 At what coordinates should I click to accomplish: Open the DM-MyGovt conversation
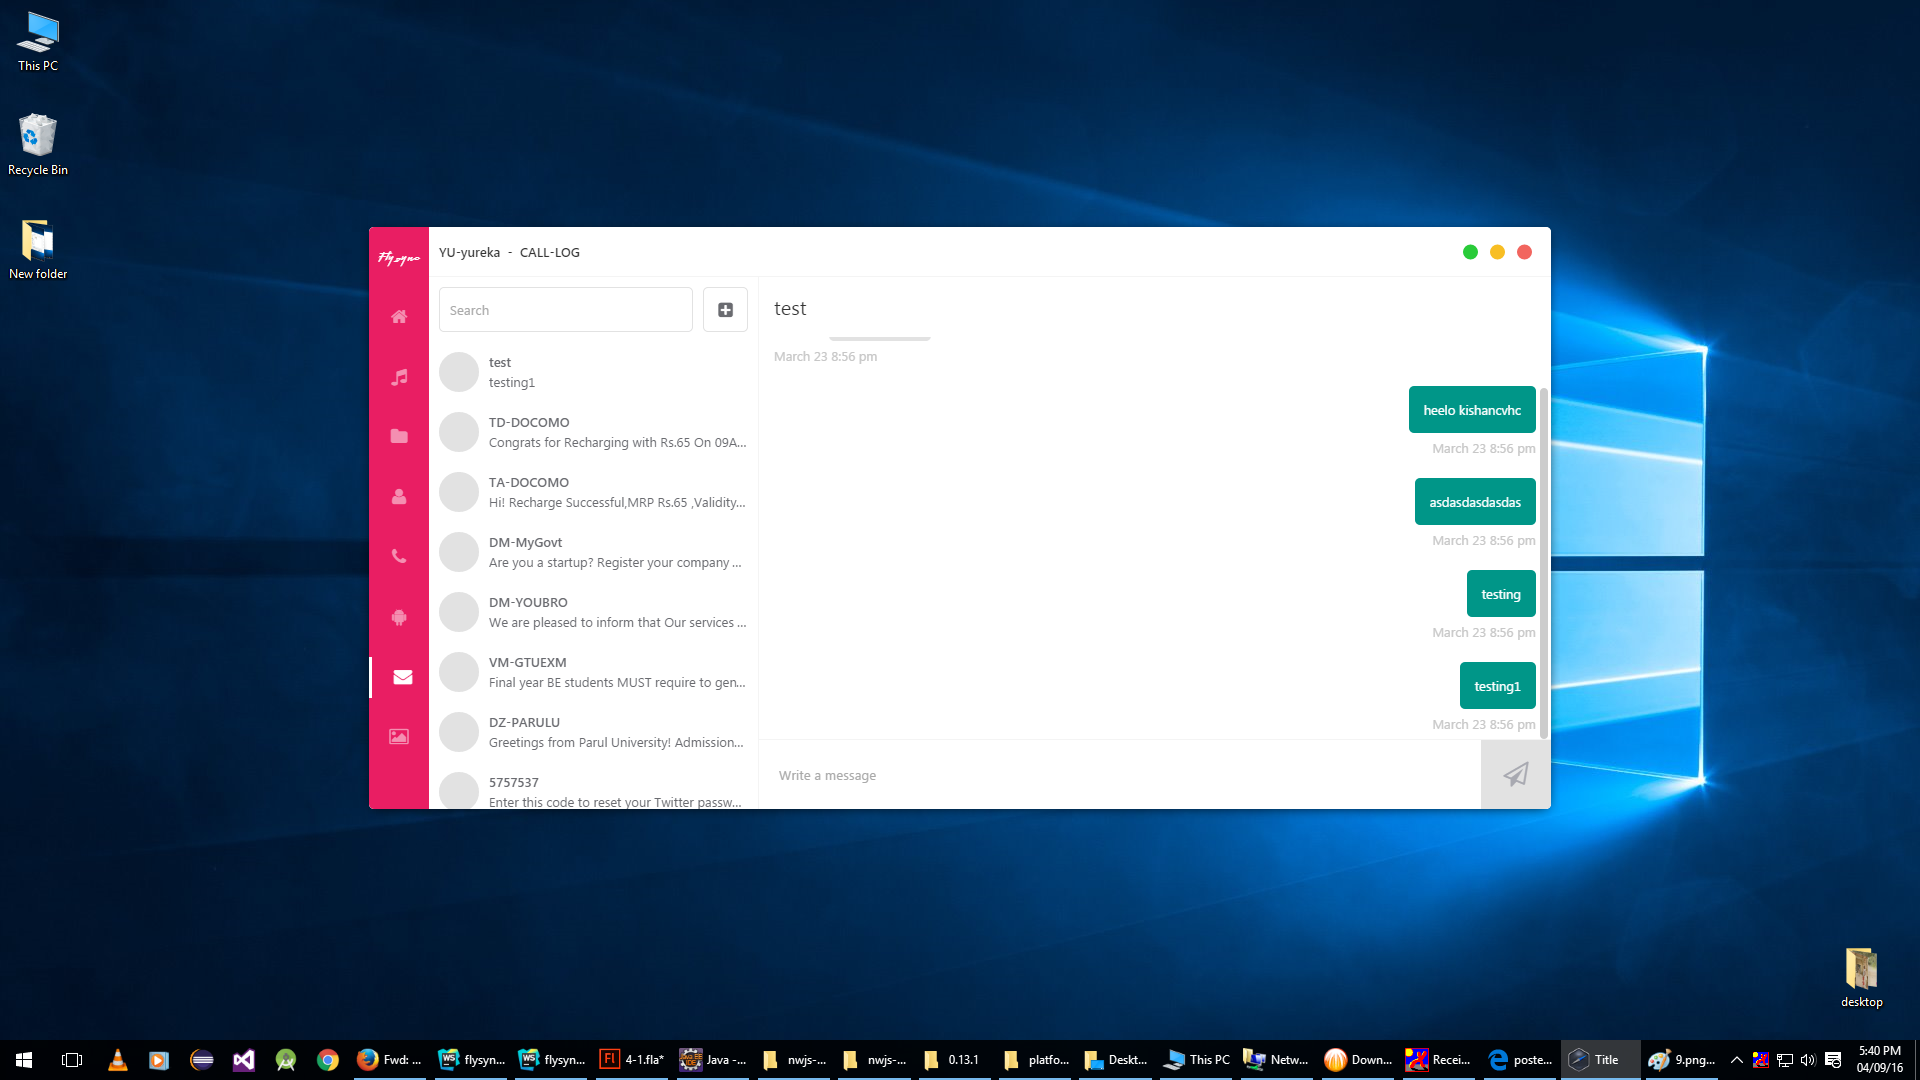point(595,552)
